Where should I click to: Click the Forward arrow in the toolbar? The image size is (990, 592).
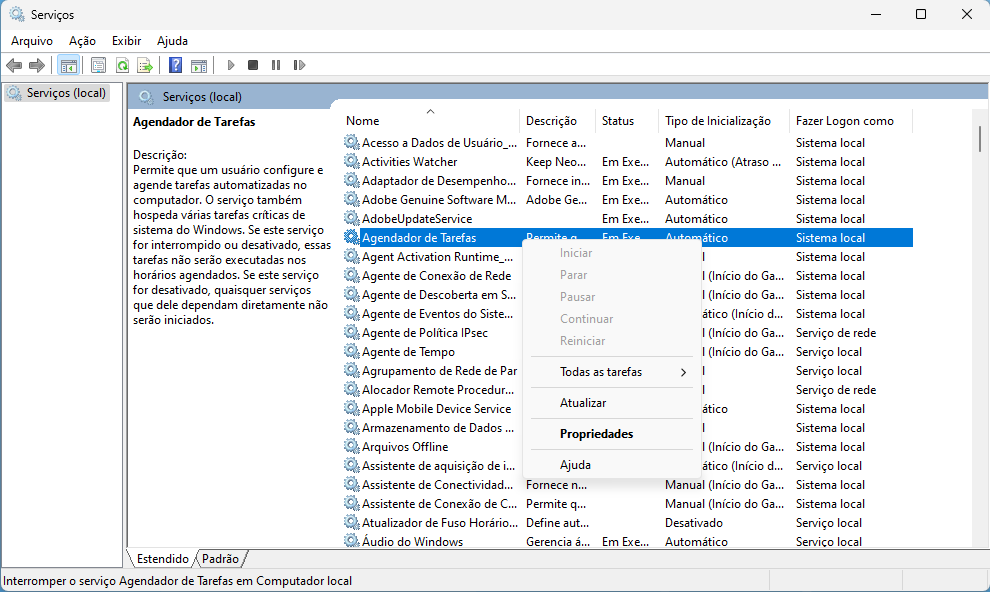37,65
